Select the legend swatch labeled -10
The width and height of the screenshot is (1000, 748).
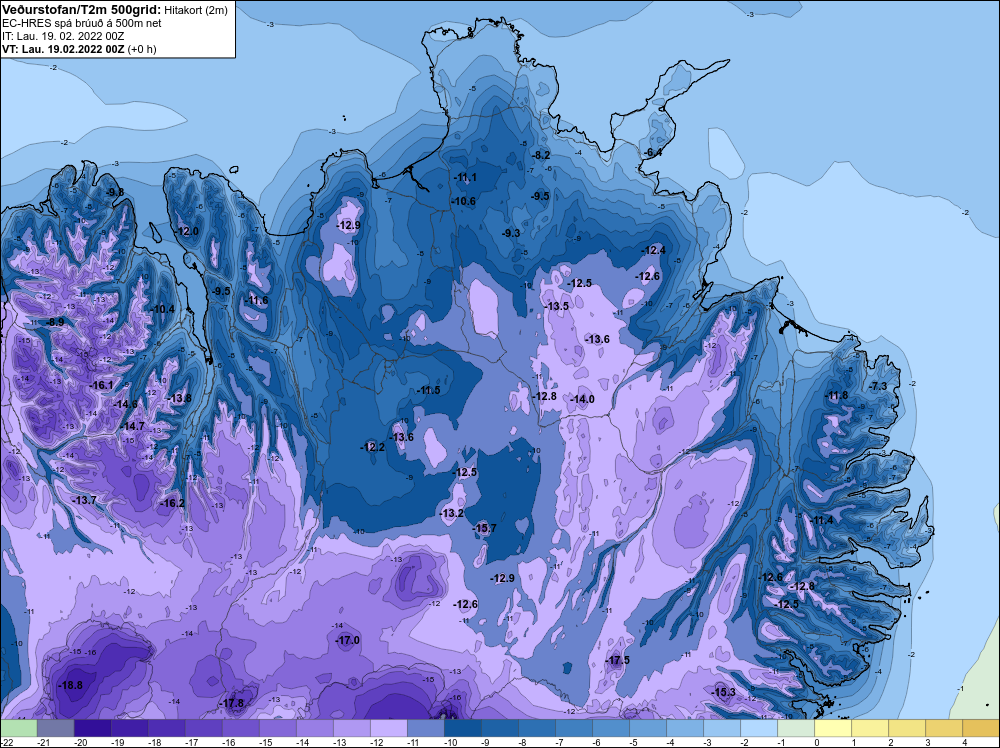462,728
